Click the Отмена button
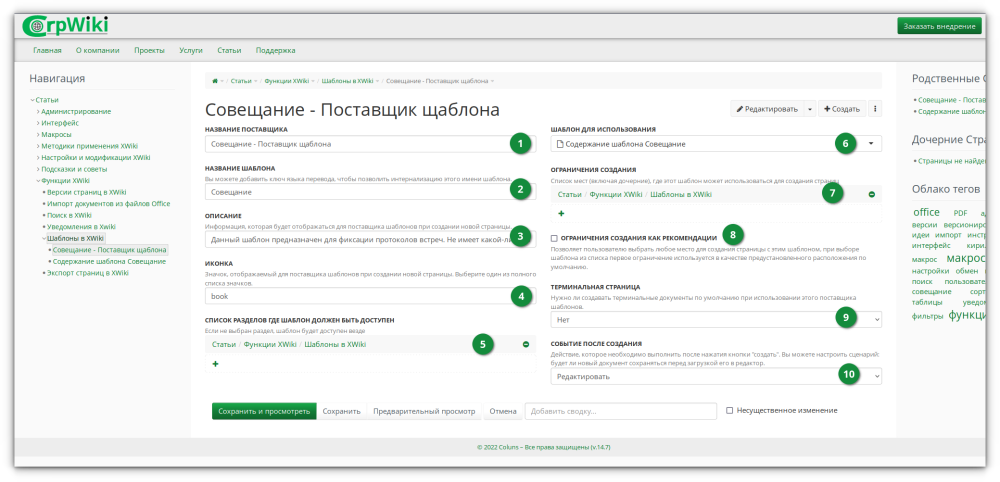This screenshot has height=482, width=1000. (x=503, y=411)
